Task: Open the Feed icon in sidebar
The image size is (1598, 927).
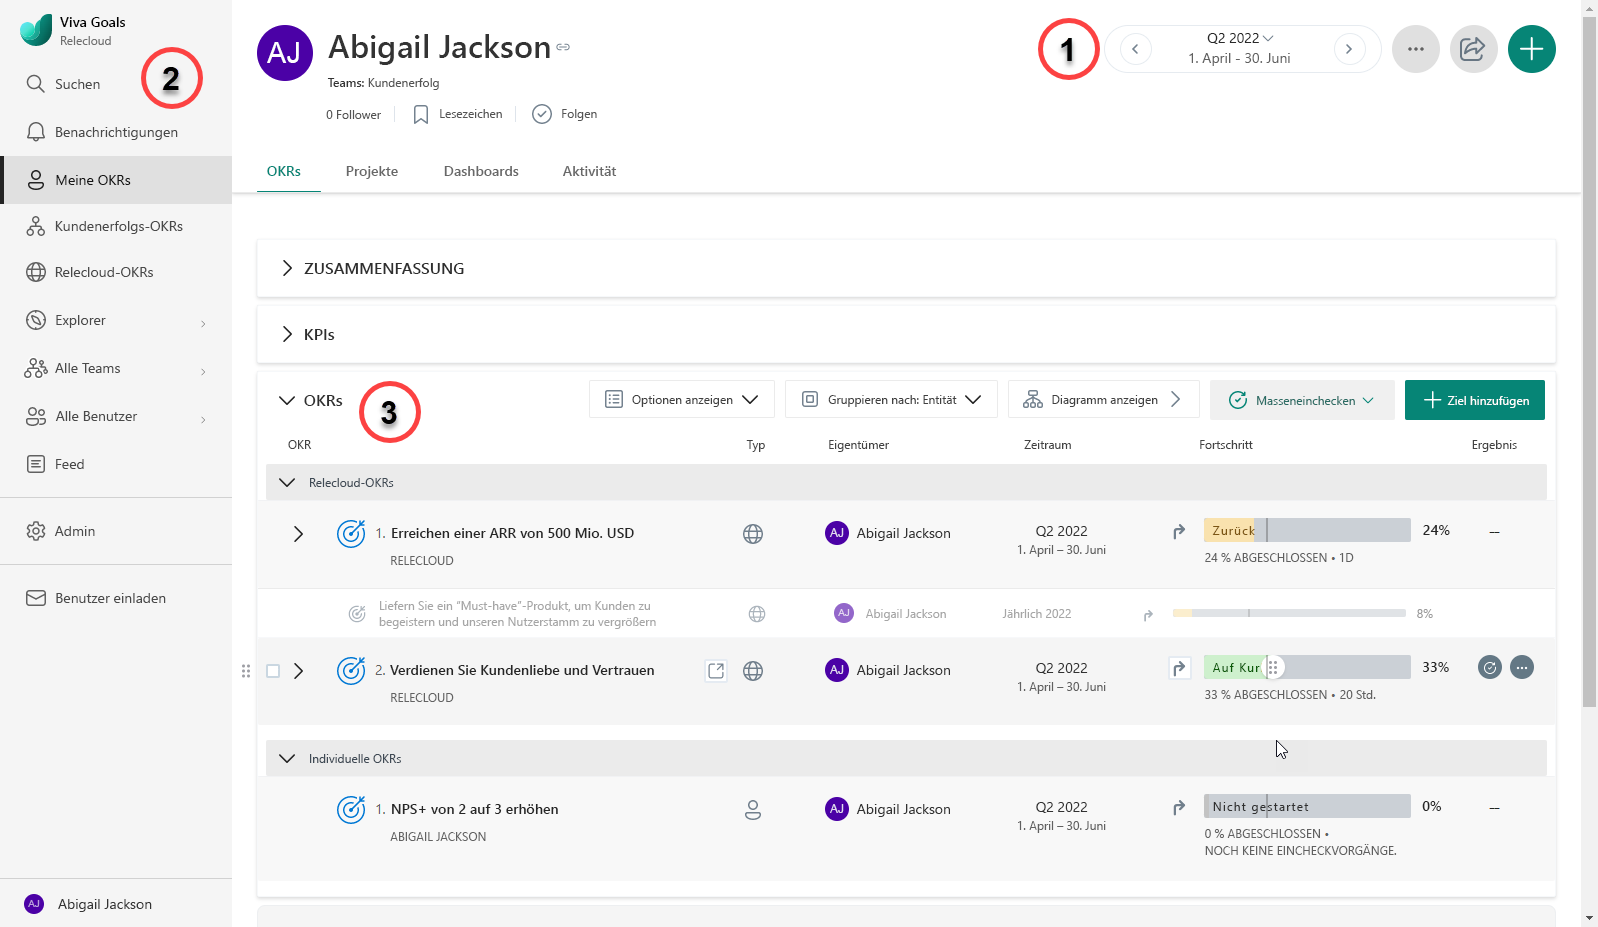Action: (x=36, y=464)
